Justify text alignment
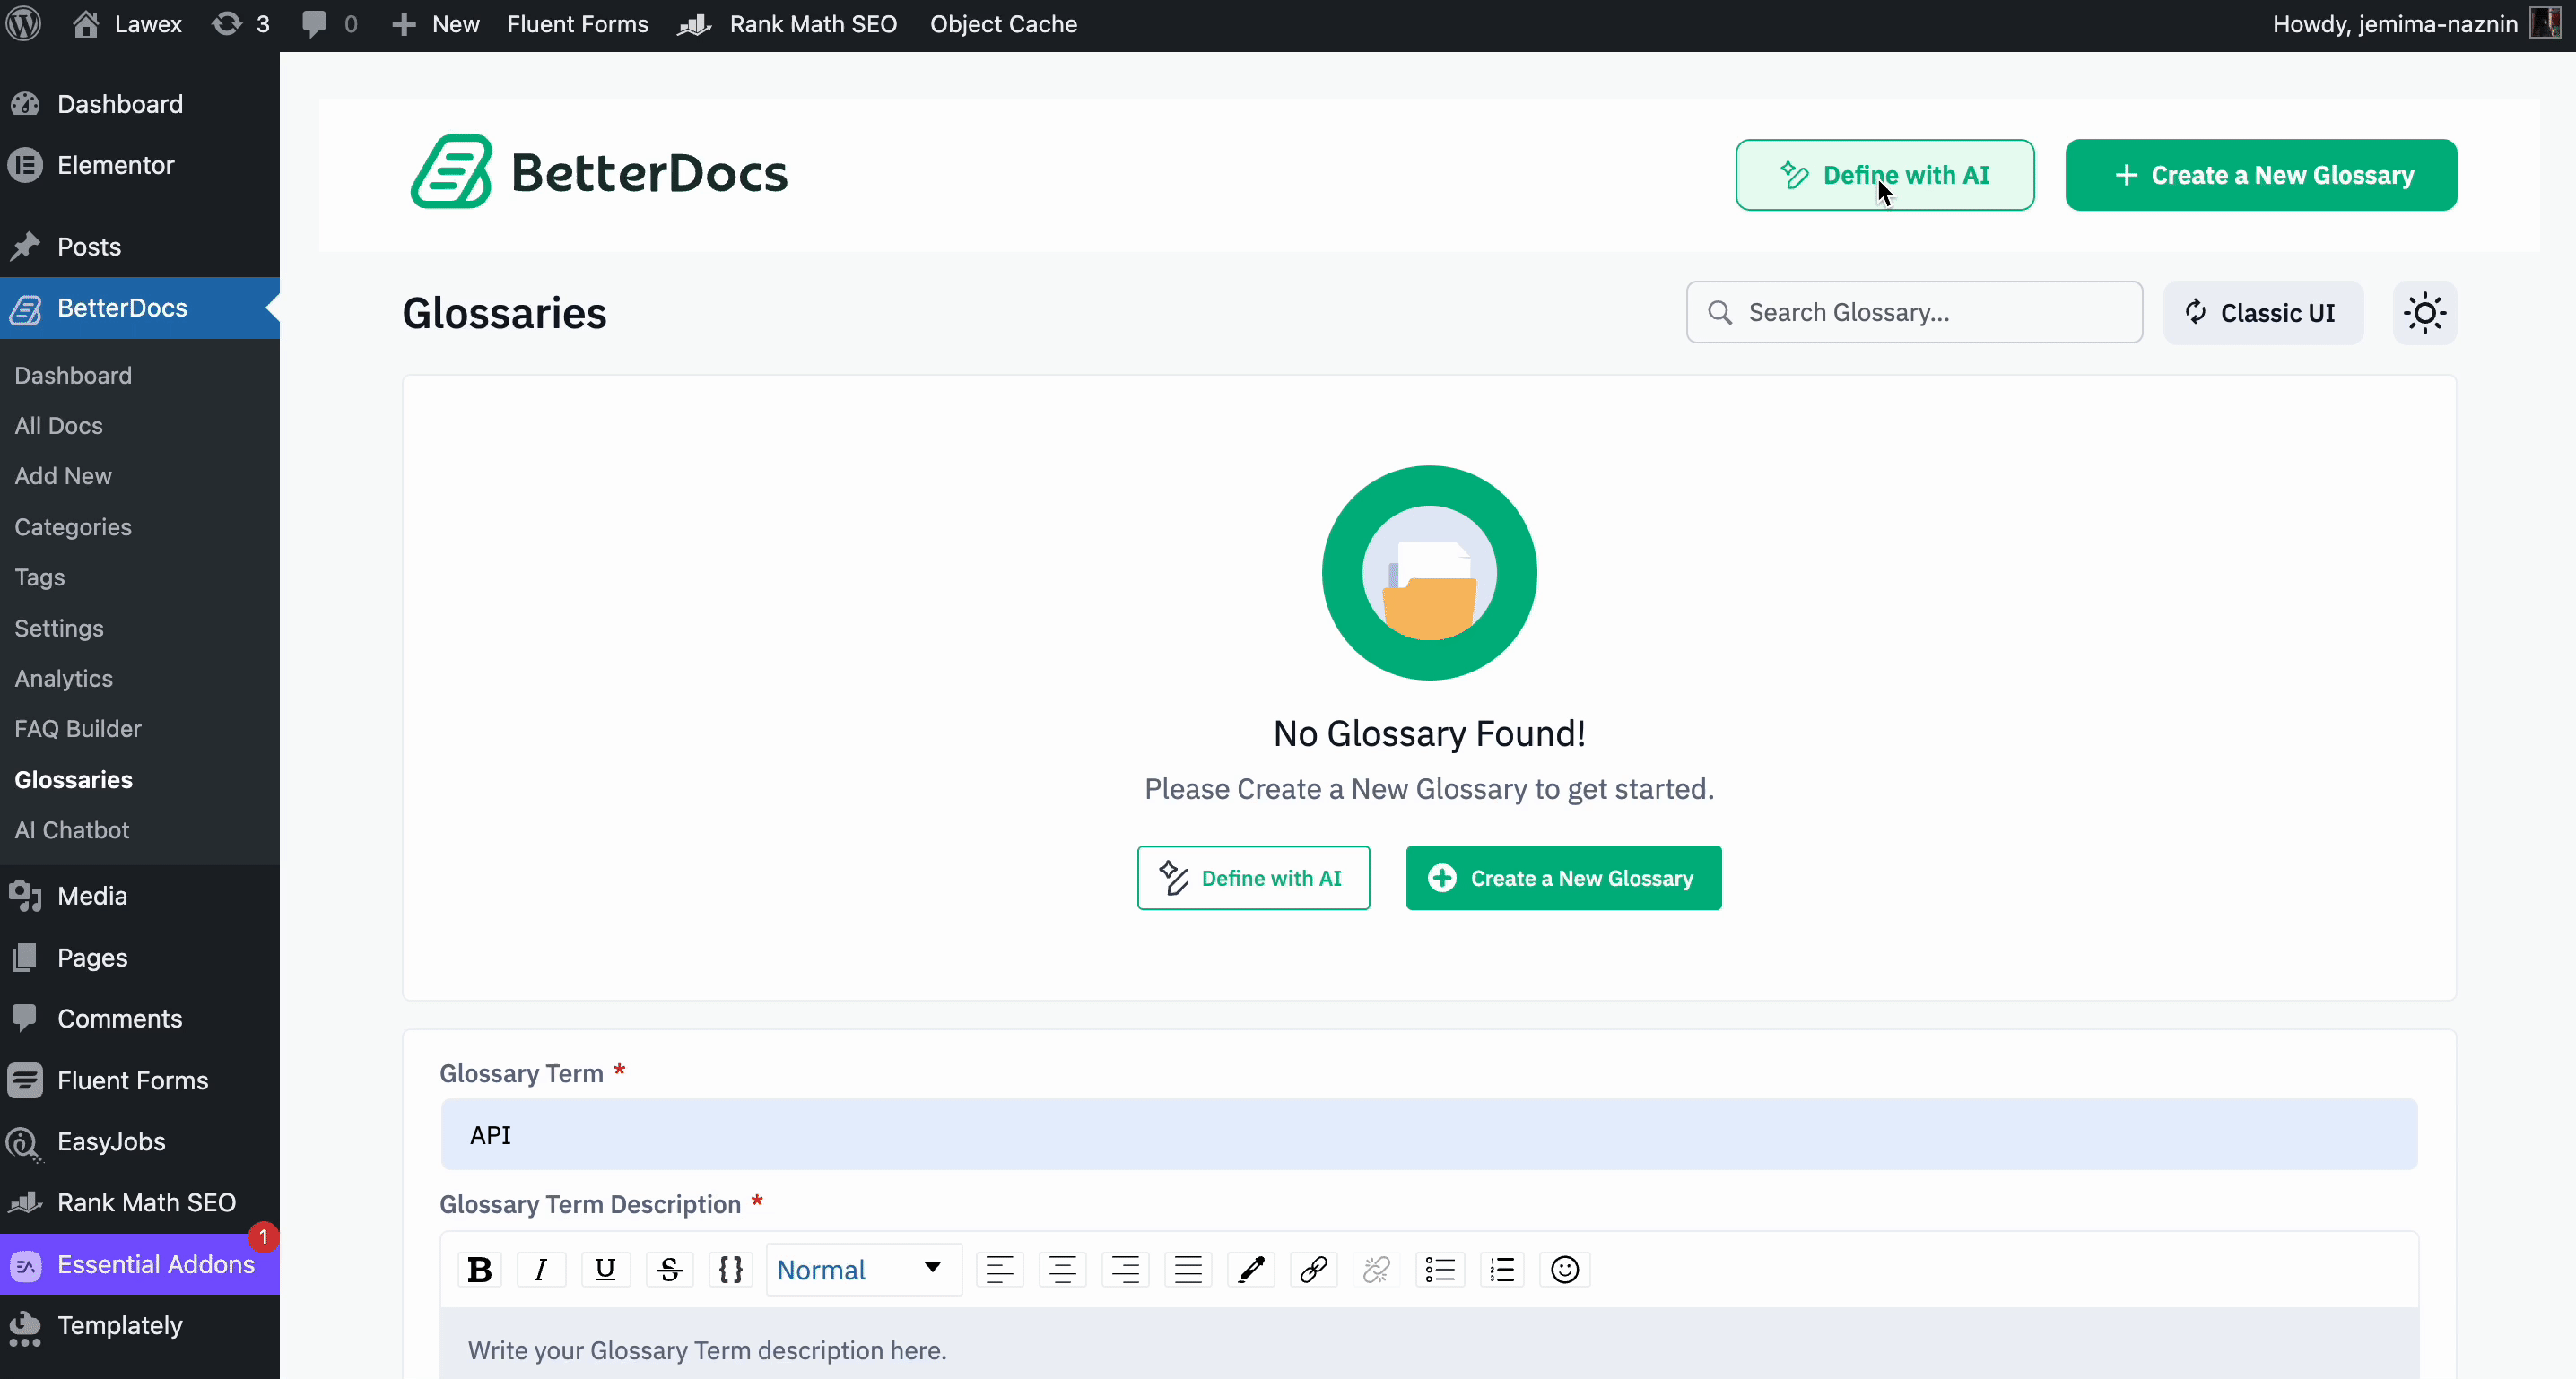Viewport: 2576px width, 1379px height. tap(1188, 1270)
